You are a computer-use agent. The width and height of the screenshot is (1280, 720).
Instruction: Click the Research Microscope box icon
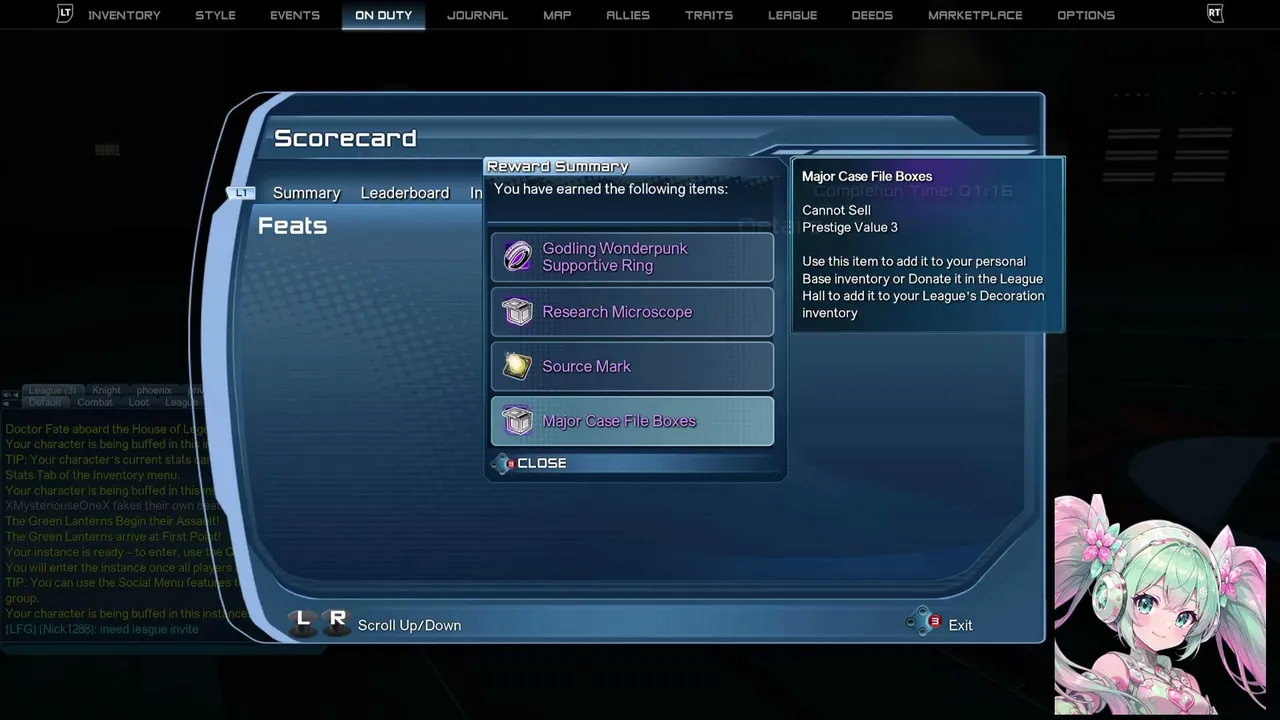[x=518, y=312]
